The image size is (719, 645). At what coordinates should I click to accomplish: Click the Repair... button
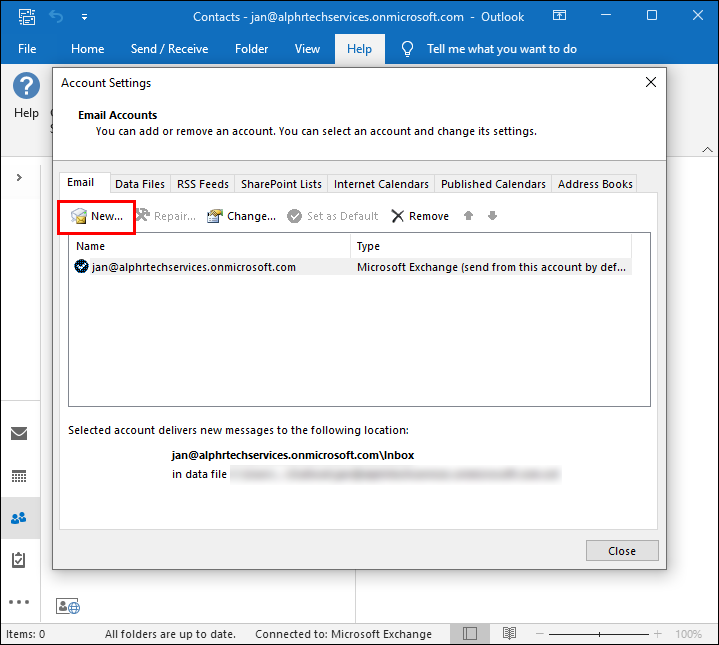coord(166,216)
